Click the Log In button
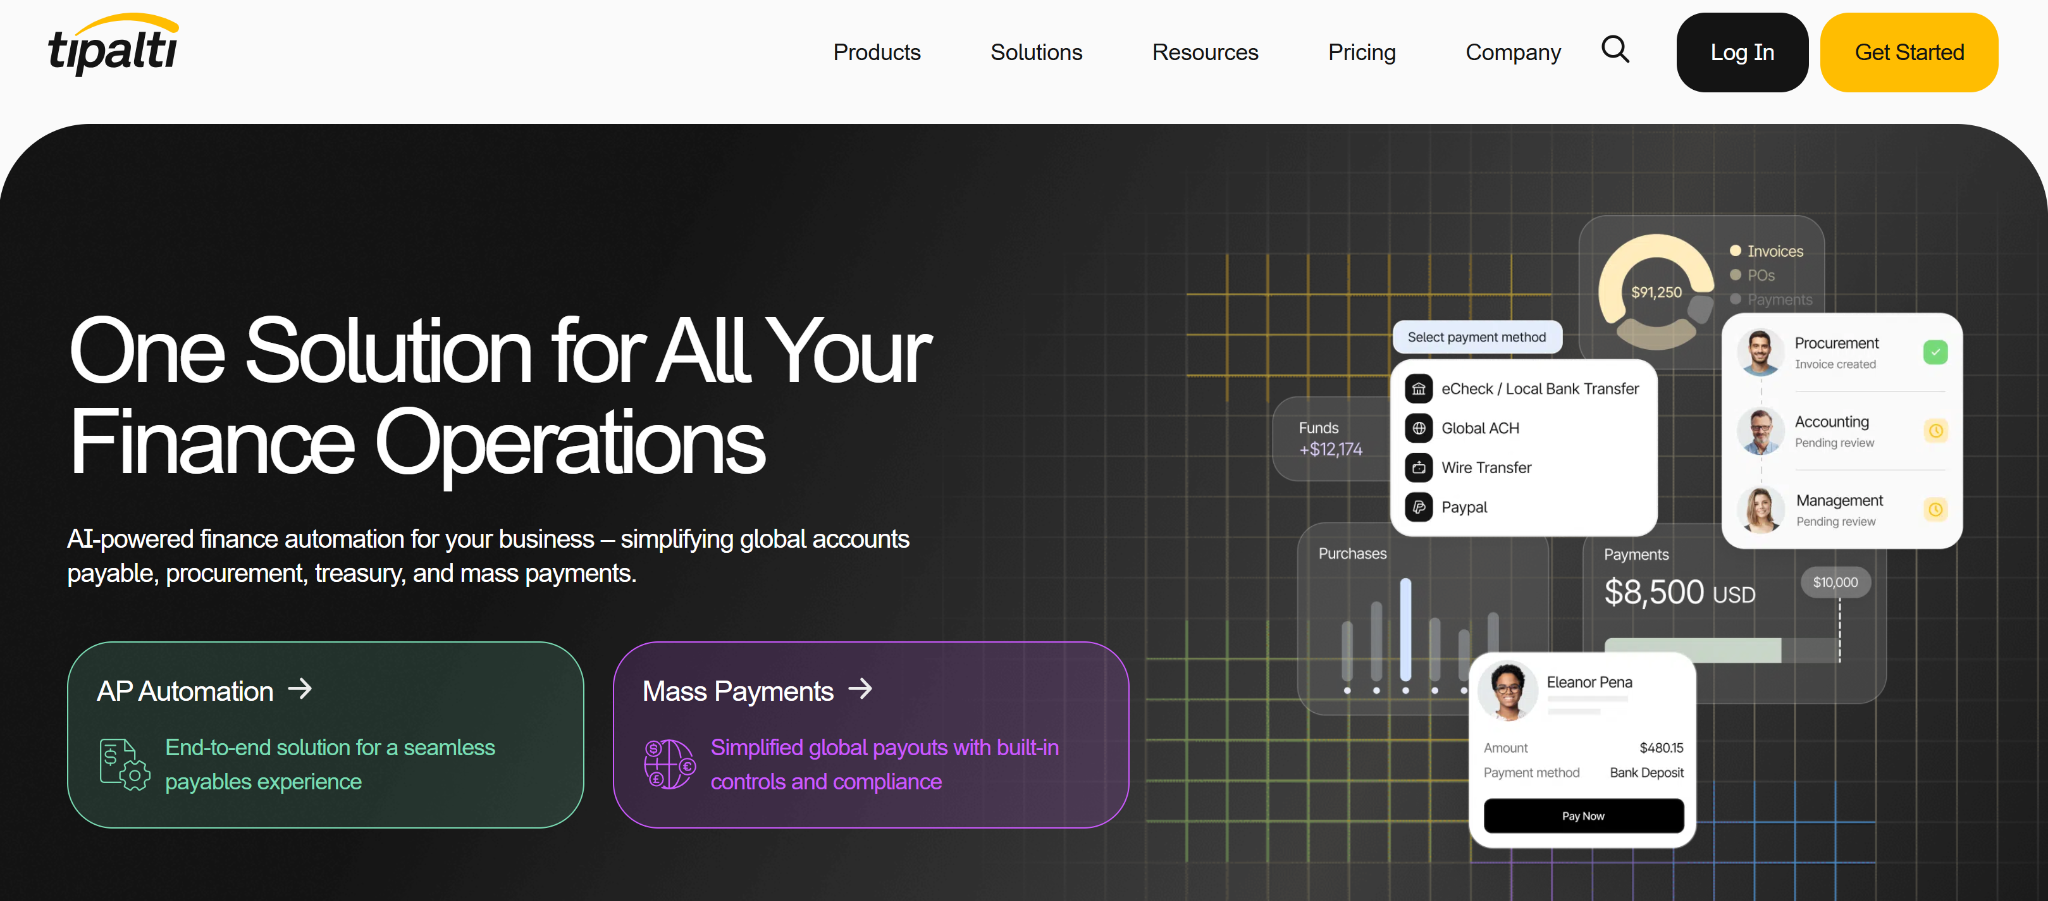The width and height of the screenshot is (2048, 901). pos(1742,52)
